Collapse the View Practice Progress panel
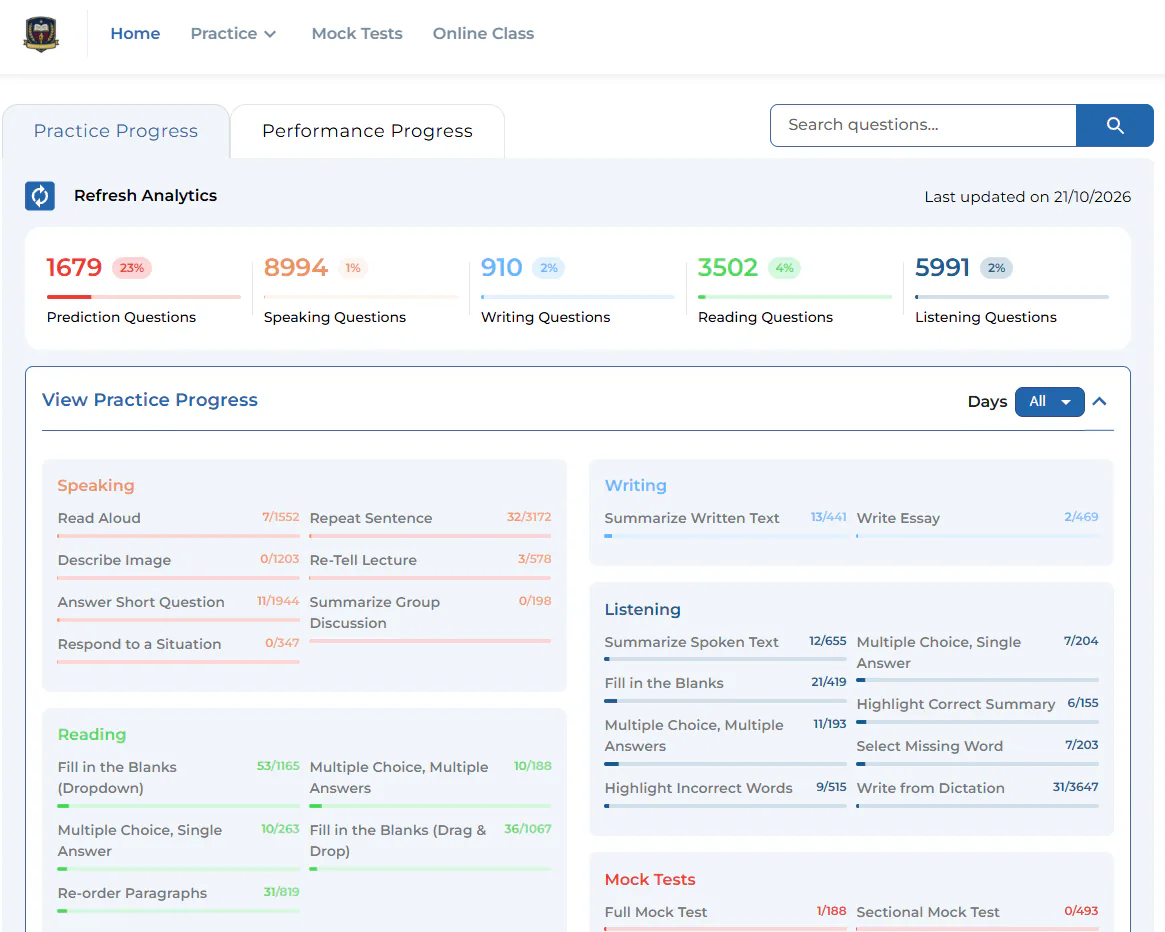Image resolution: width=1165 pixels, height=932 pixels. tap(1100, 401)
